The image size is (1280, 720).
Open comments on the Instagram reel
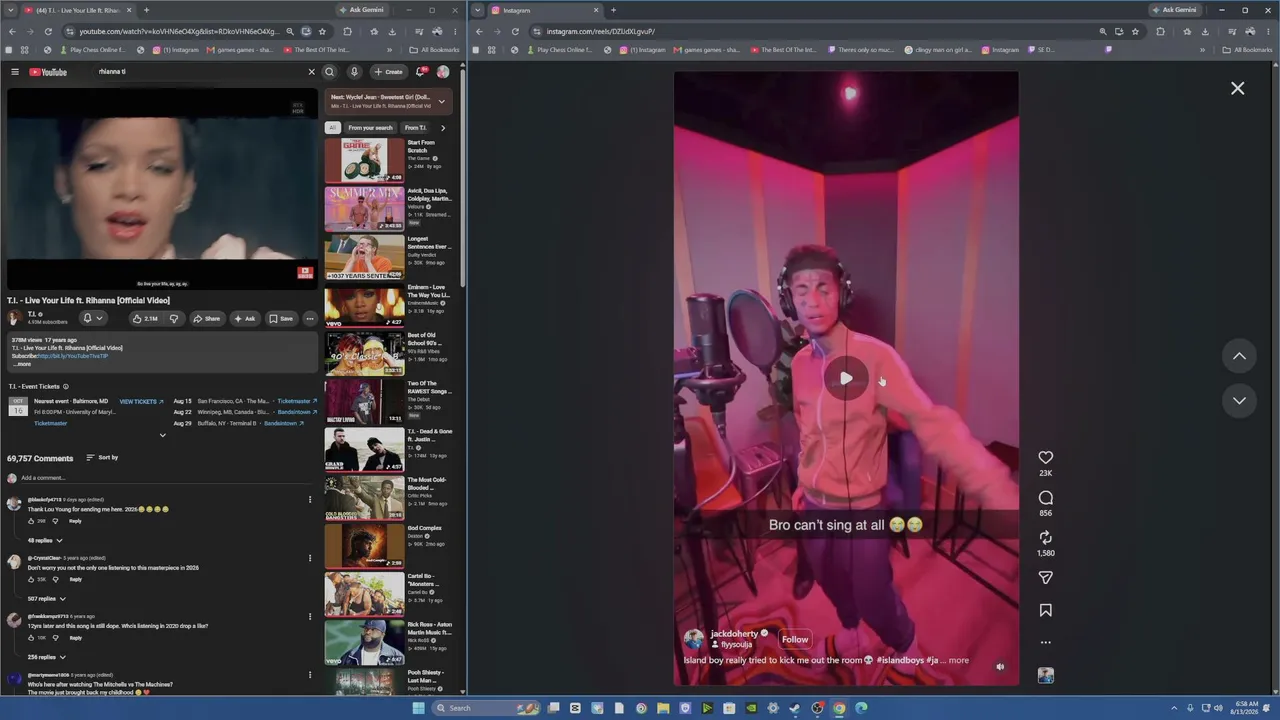pos(1046,498)
